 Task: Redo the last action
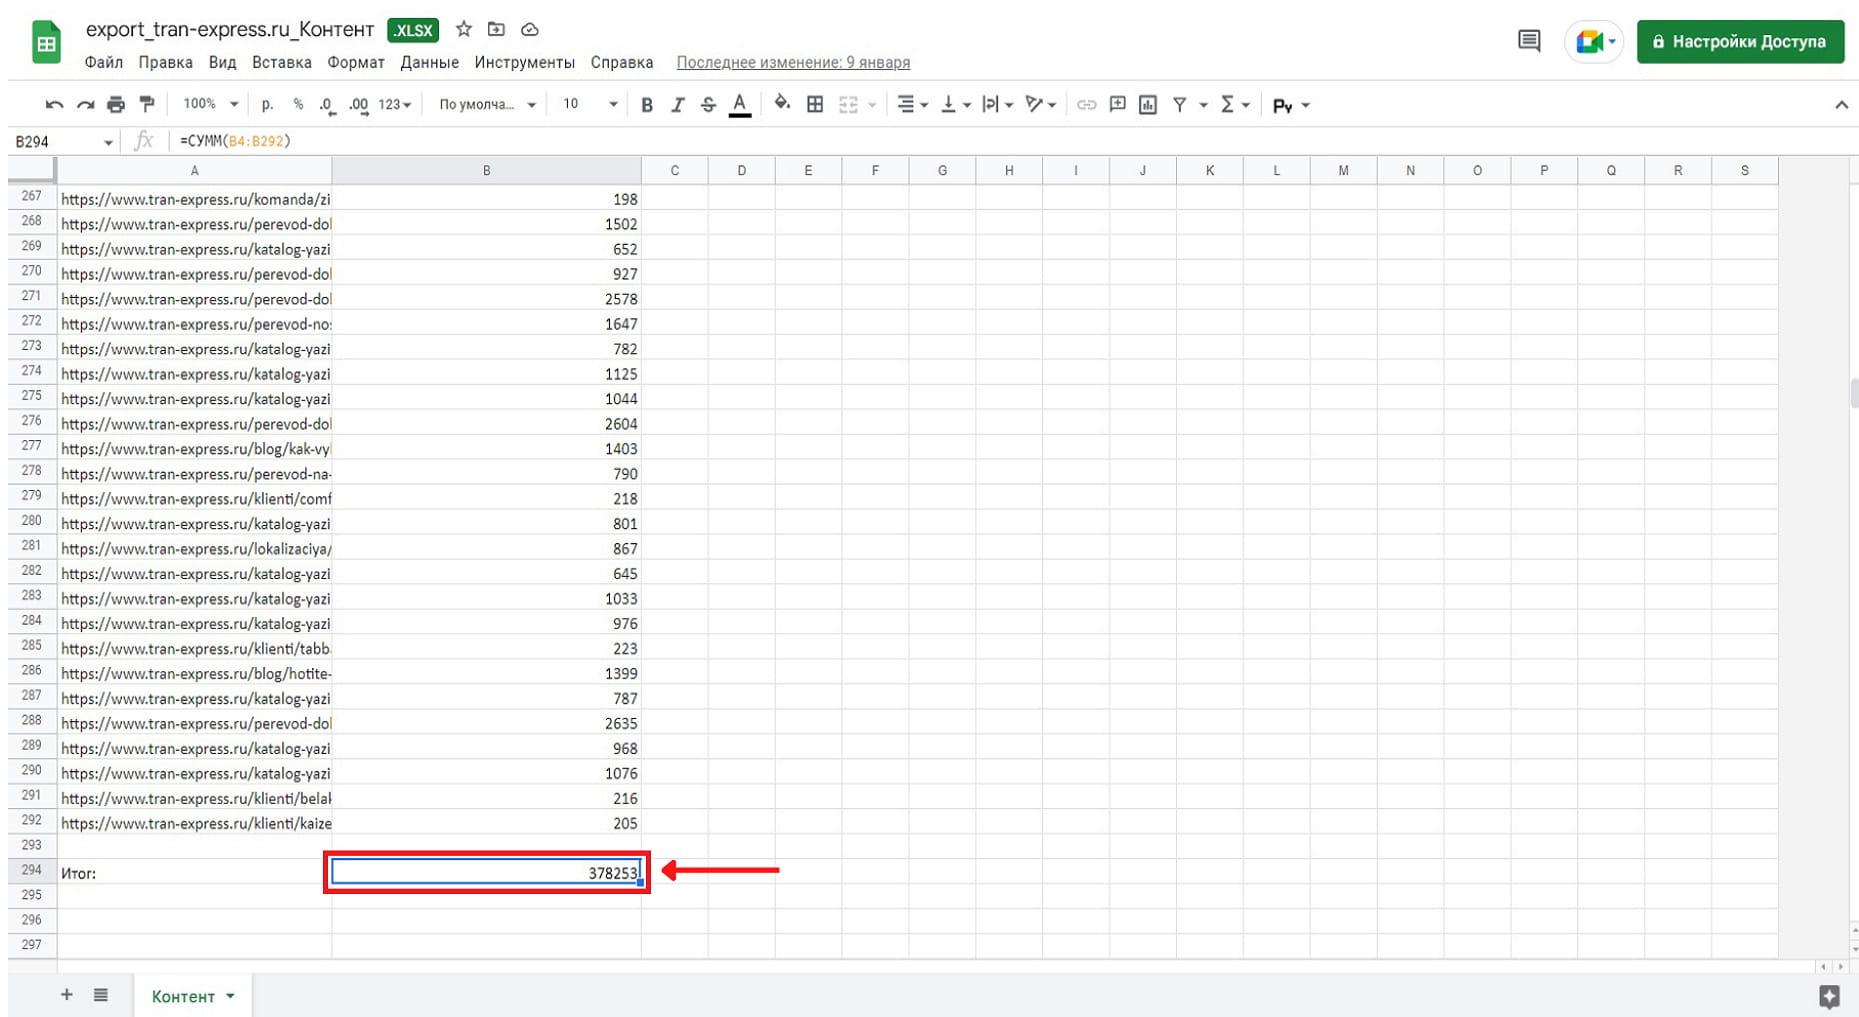[86, 105]
